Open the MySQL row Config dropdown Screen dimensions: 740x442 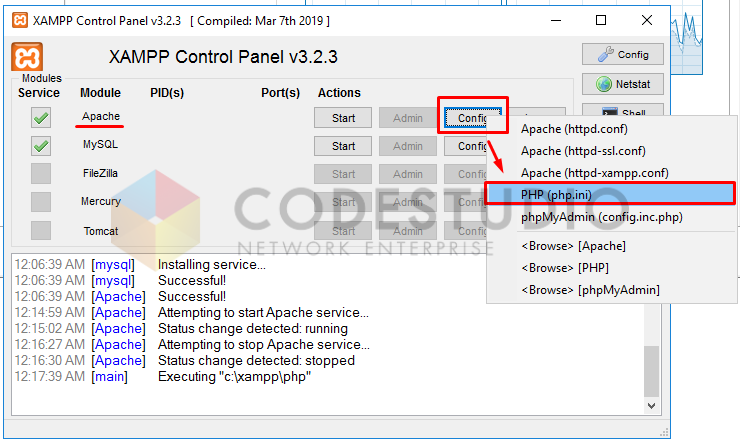coord(465,146)
